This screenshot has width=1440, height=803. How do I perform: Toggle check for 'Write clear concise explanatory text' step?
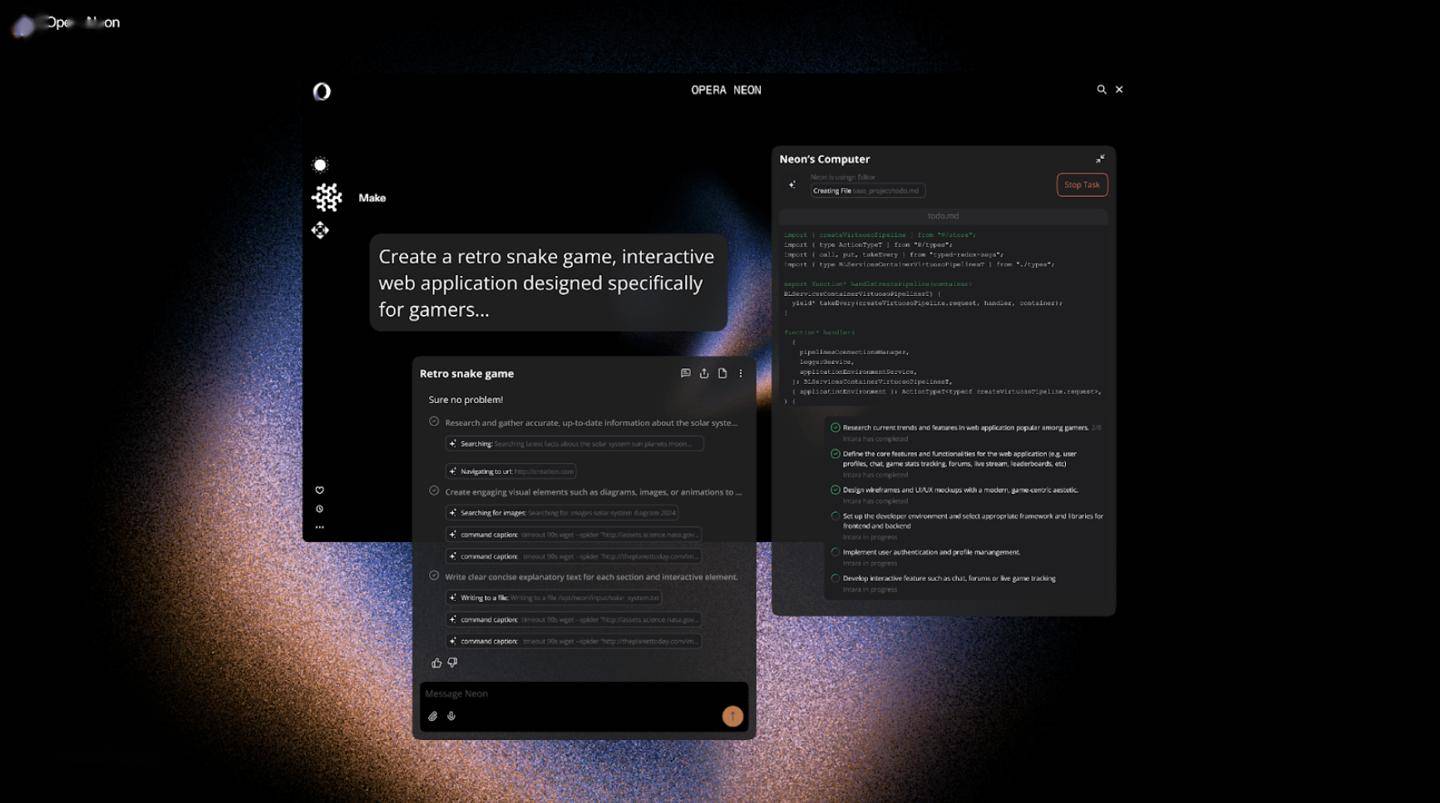pyautogui.click(x=434, y=576)
